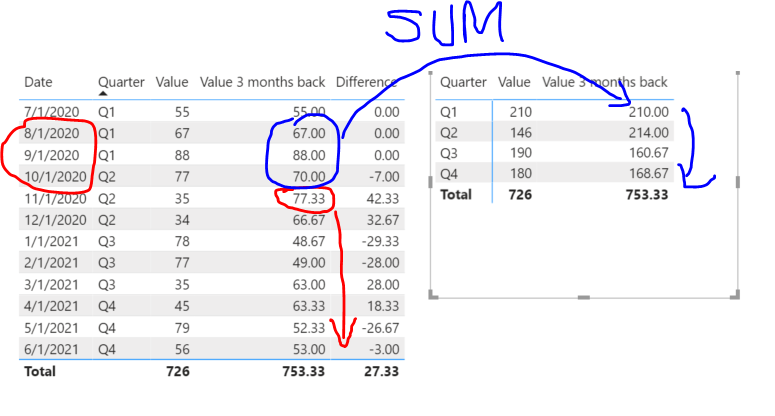This screenshot has height=416, width=775.
Task: Click the 168.67 cell in right table
Action: (x=648, y=173)
